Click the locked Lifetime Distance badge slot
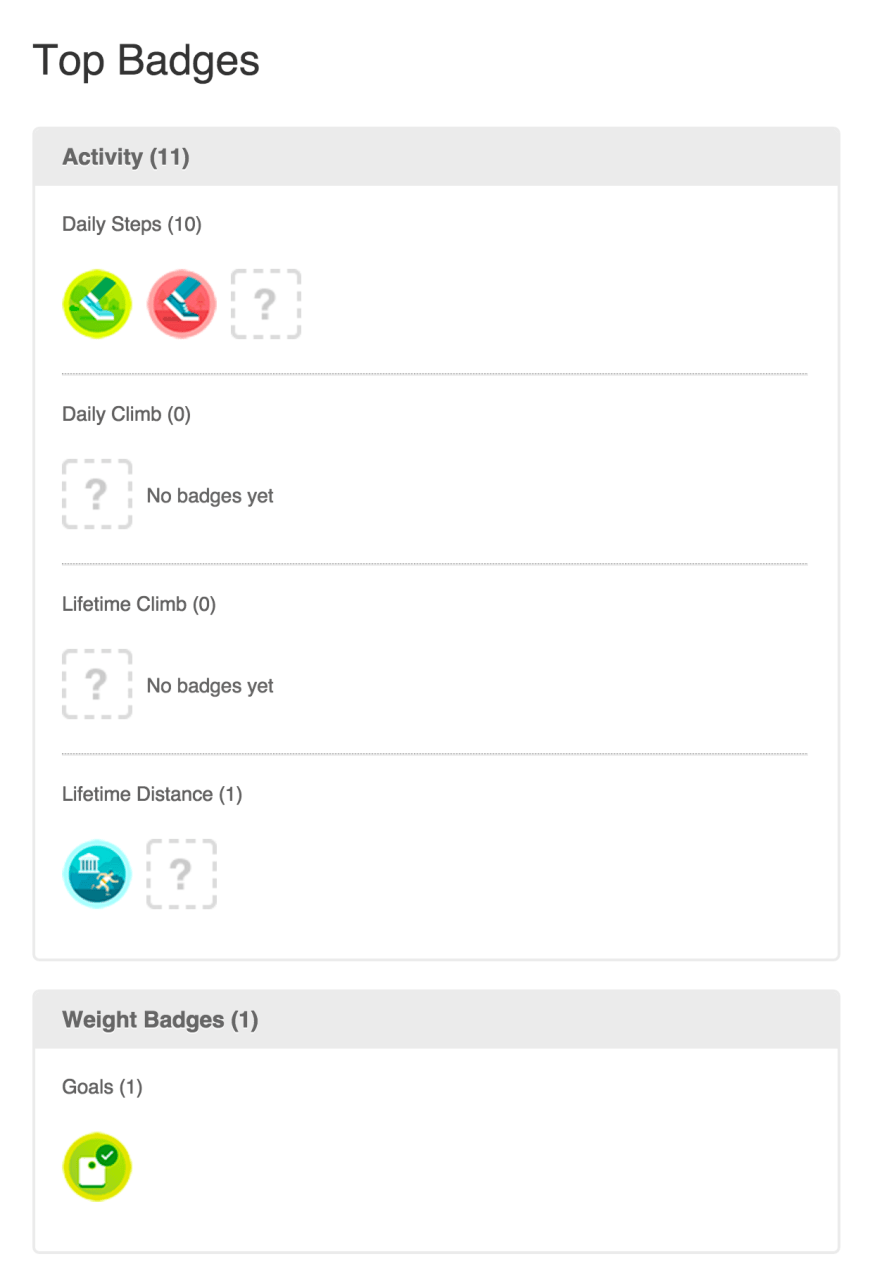This screenshot has height=1278, width=870. [181, 874]
